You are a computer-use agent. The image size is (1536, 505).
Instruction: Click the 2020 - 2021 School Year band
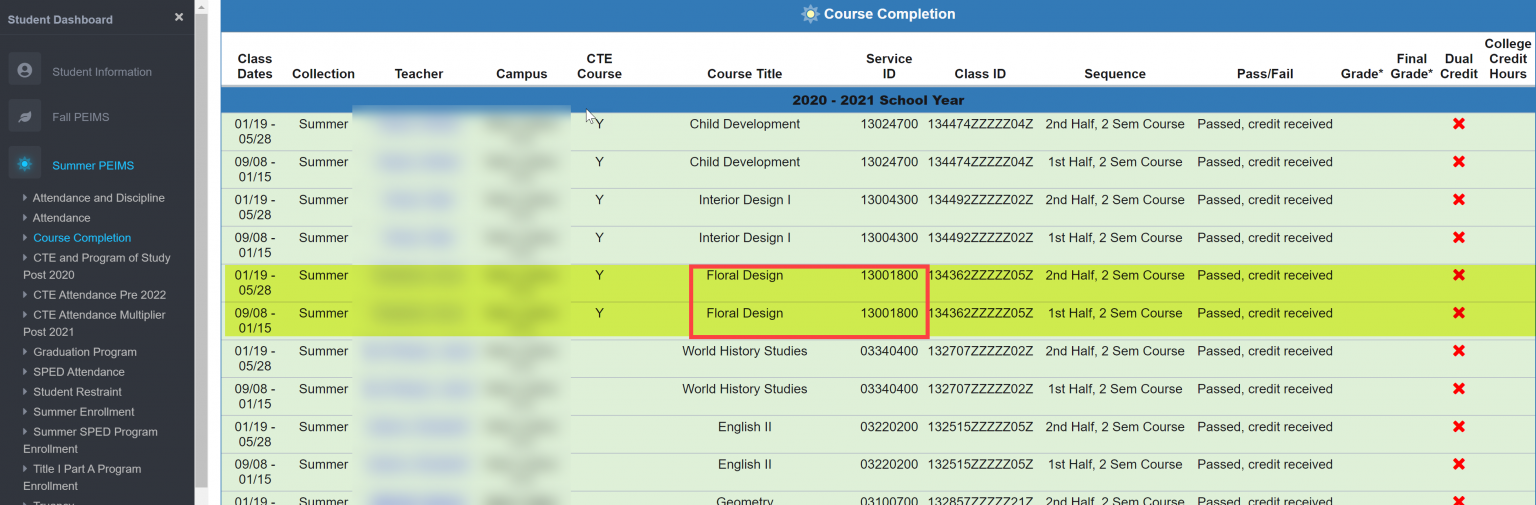point(878,100)
